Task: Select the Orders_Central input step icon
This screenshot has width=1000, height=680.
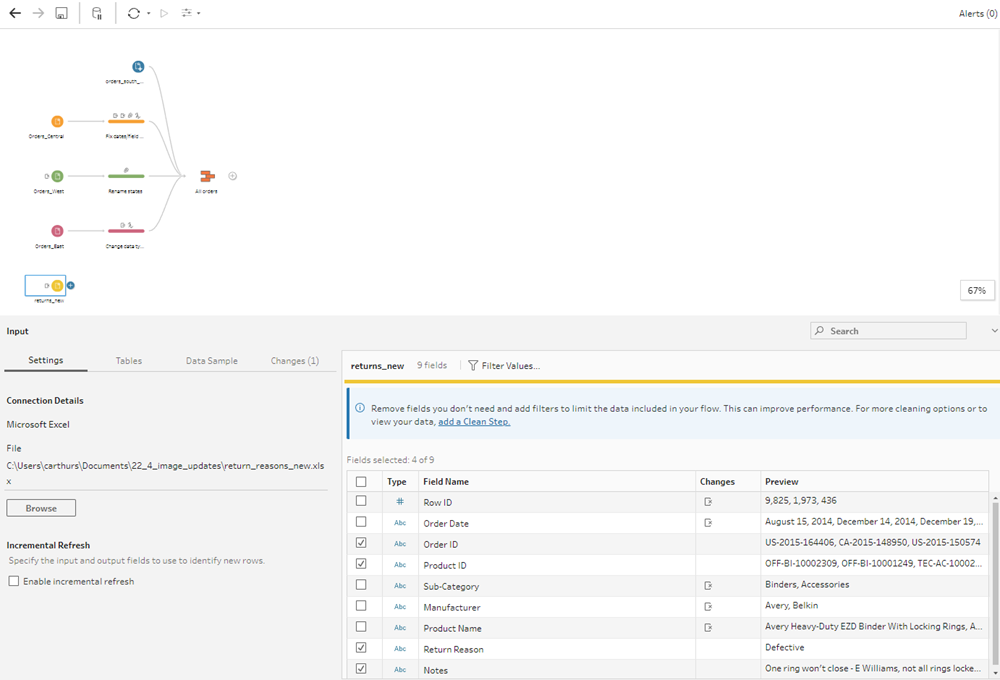Action: tap(57, 121)
